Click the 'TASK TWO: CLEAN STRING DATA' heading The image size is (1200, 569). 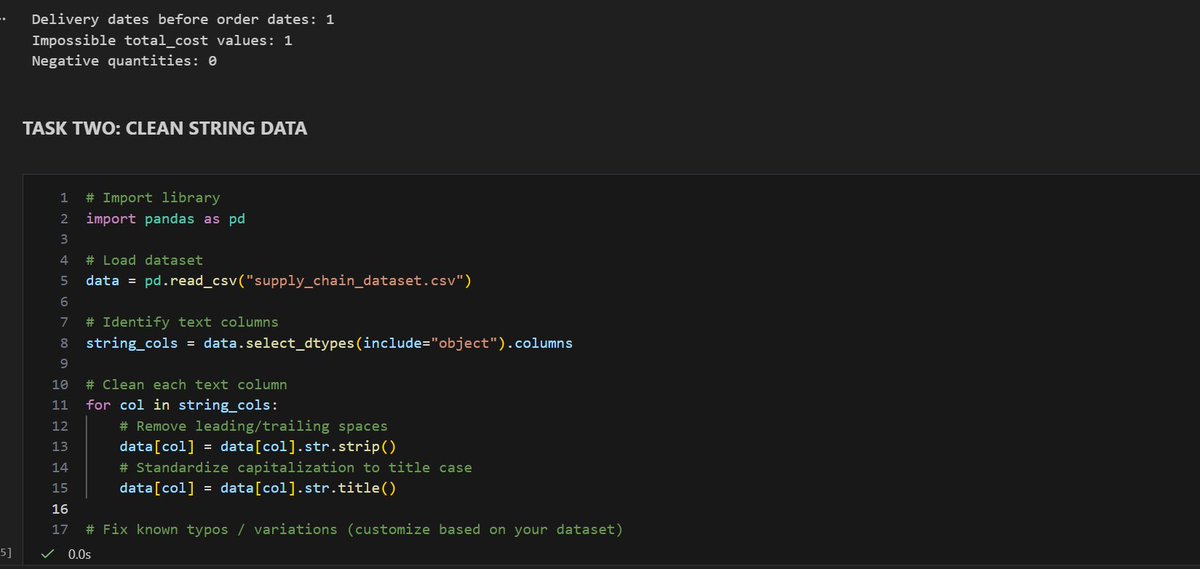tap(164, 129)
